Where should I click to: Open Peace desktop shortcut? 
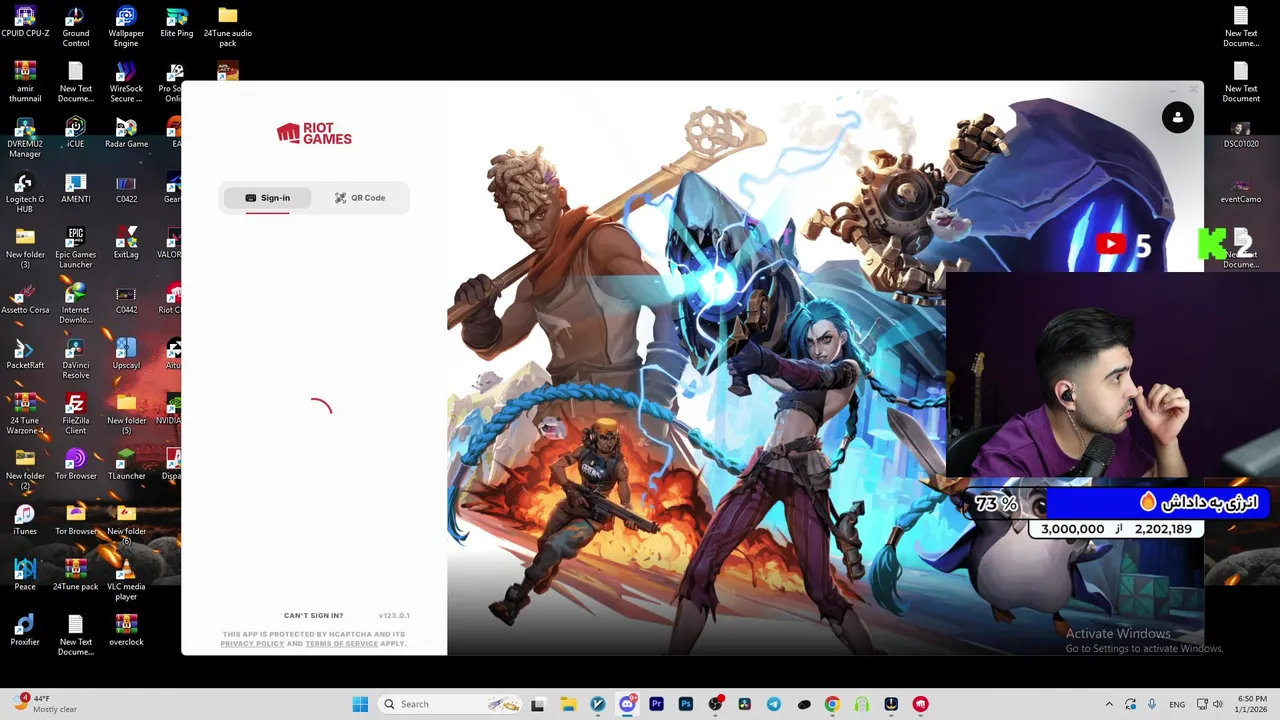[x=25, y=575]
